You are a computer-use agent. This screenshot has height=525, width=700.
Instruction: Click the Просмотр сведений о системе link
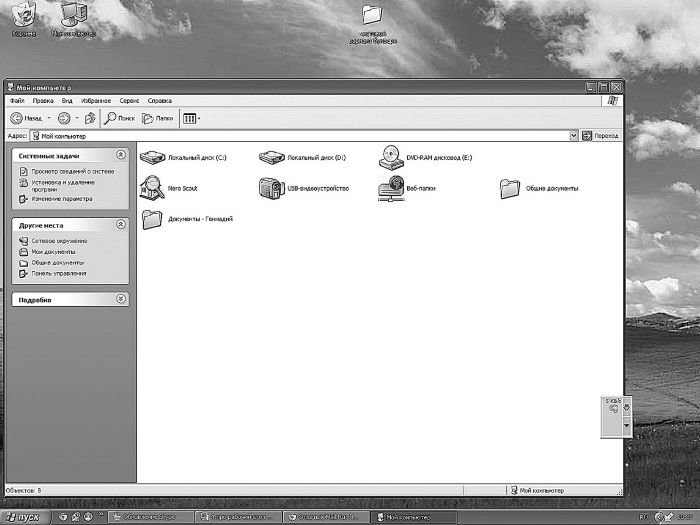(71, 171)
